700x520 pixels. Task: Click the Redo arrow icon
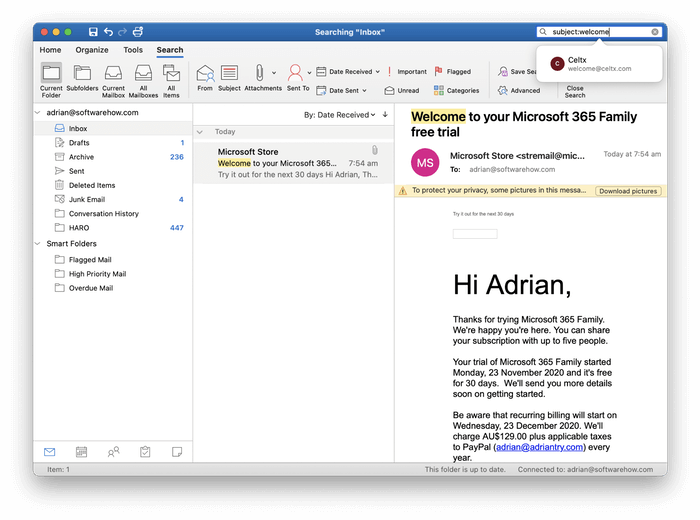122,32
